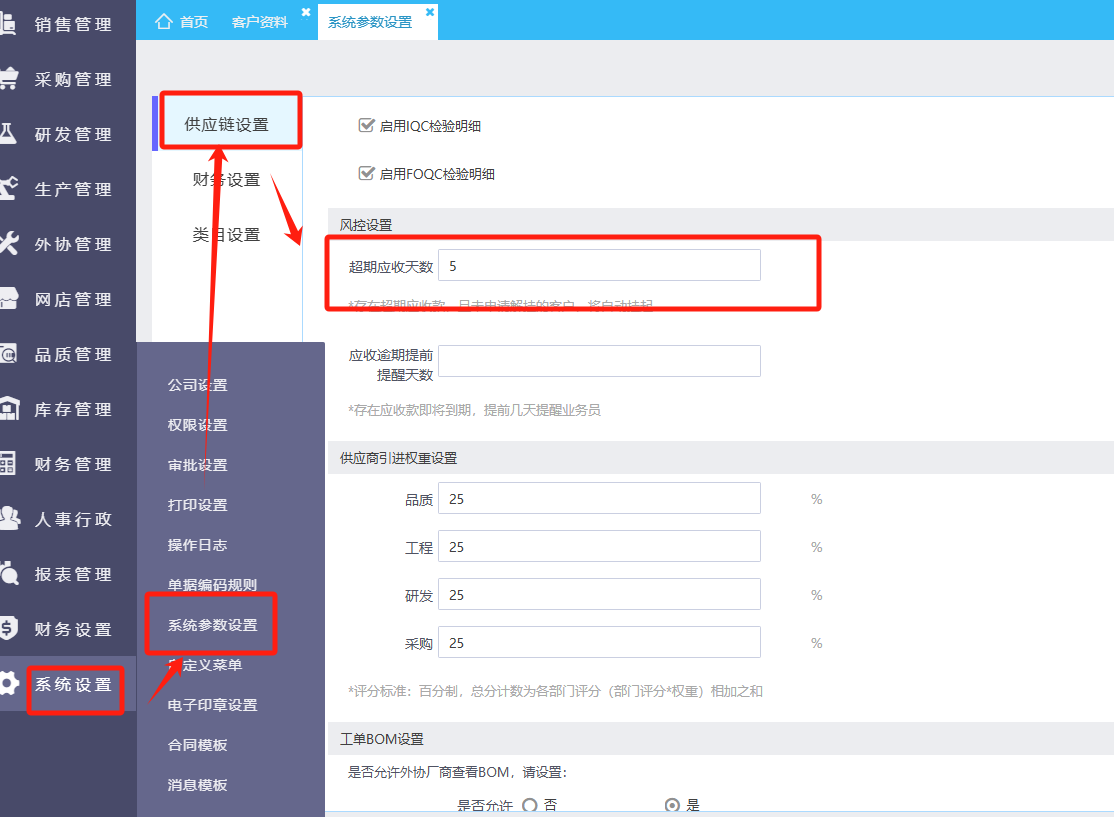Click the 外协管理 tools icon
Viewport: 1114px width, 817px height.
coord(8,243)
